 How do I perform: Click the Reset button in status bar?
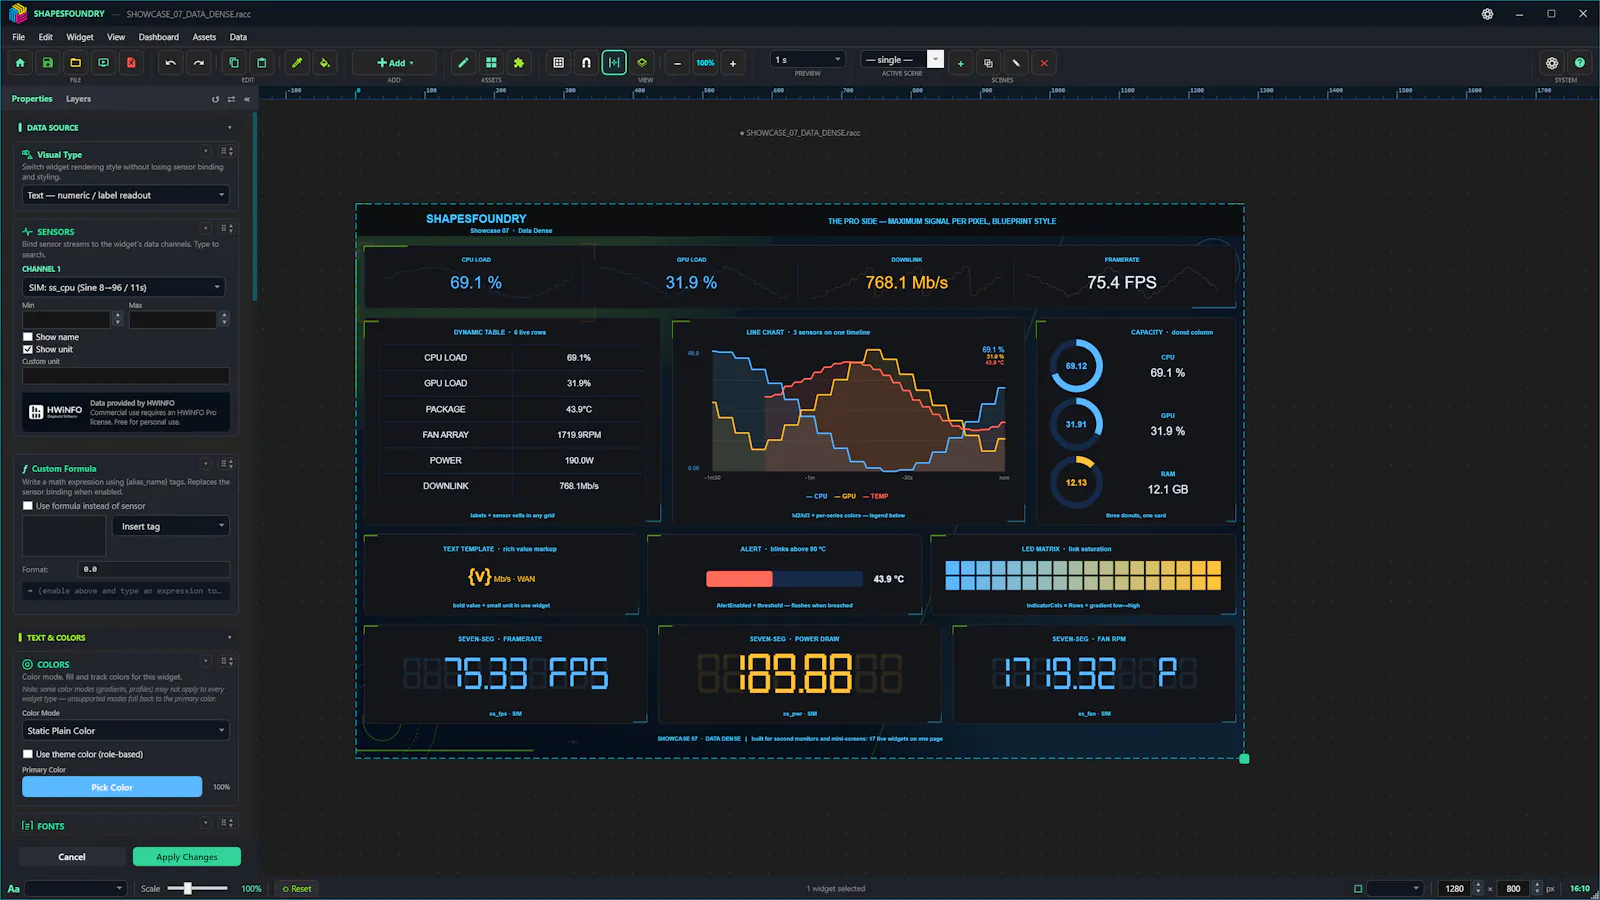point(297,889)
